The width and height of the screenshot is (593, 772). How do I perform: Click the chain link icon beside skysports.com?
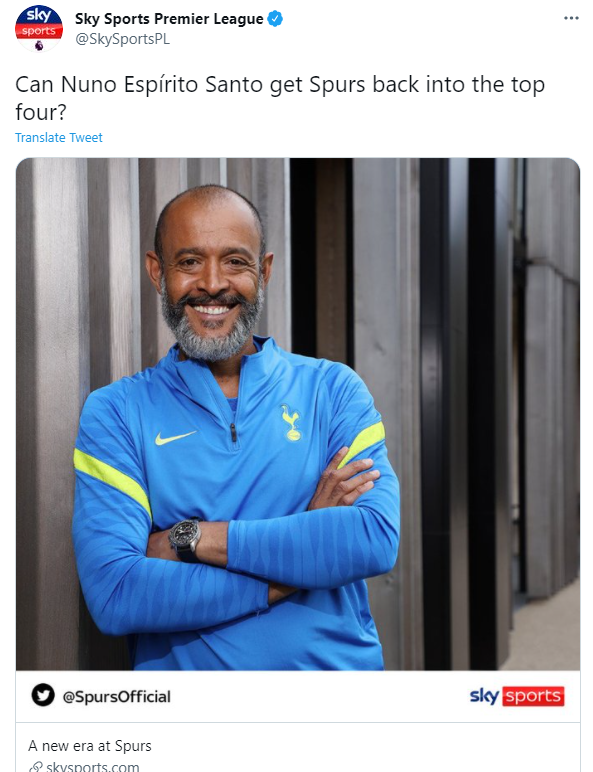coord(35,767)
